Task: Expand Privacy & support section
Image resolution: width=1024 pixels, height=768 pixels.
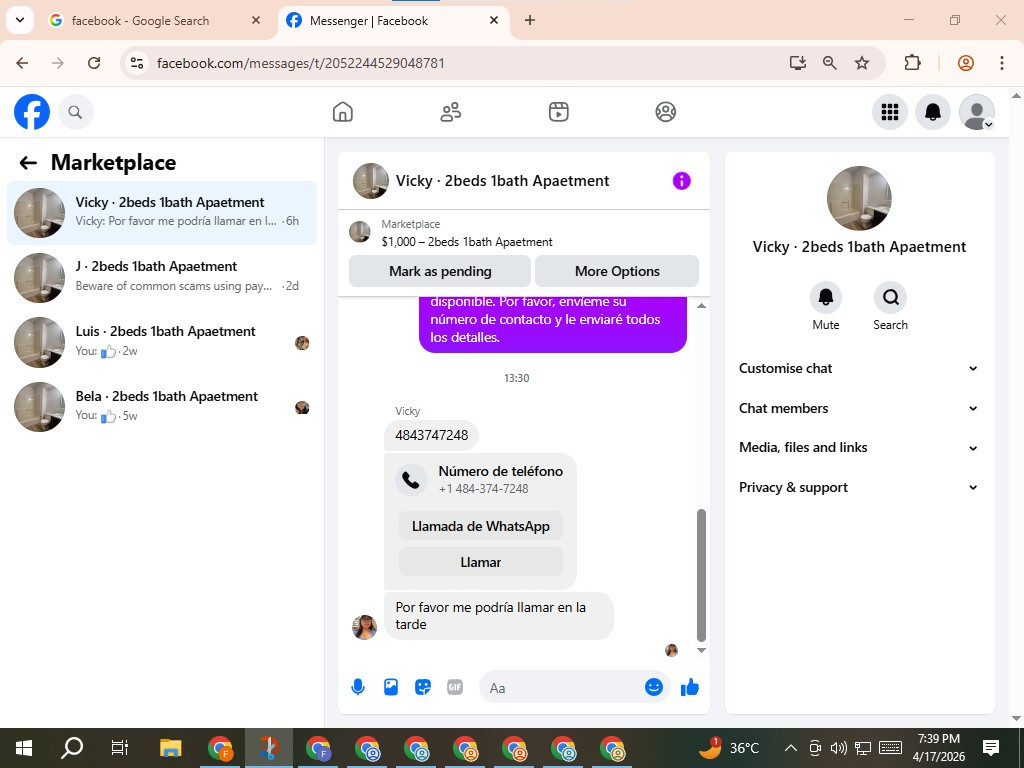Action: coord(859,487)
